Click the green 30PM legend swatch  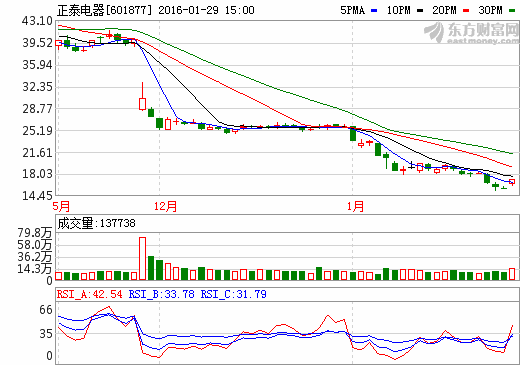512,11
